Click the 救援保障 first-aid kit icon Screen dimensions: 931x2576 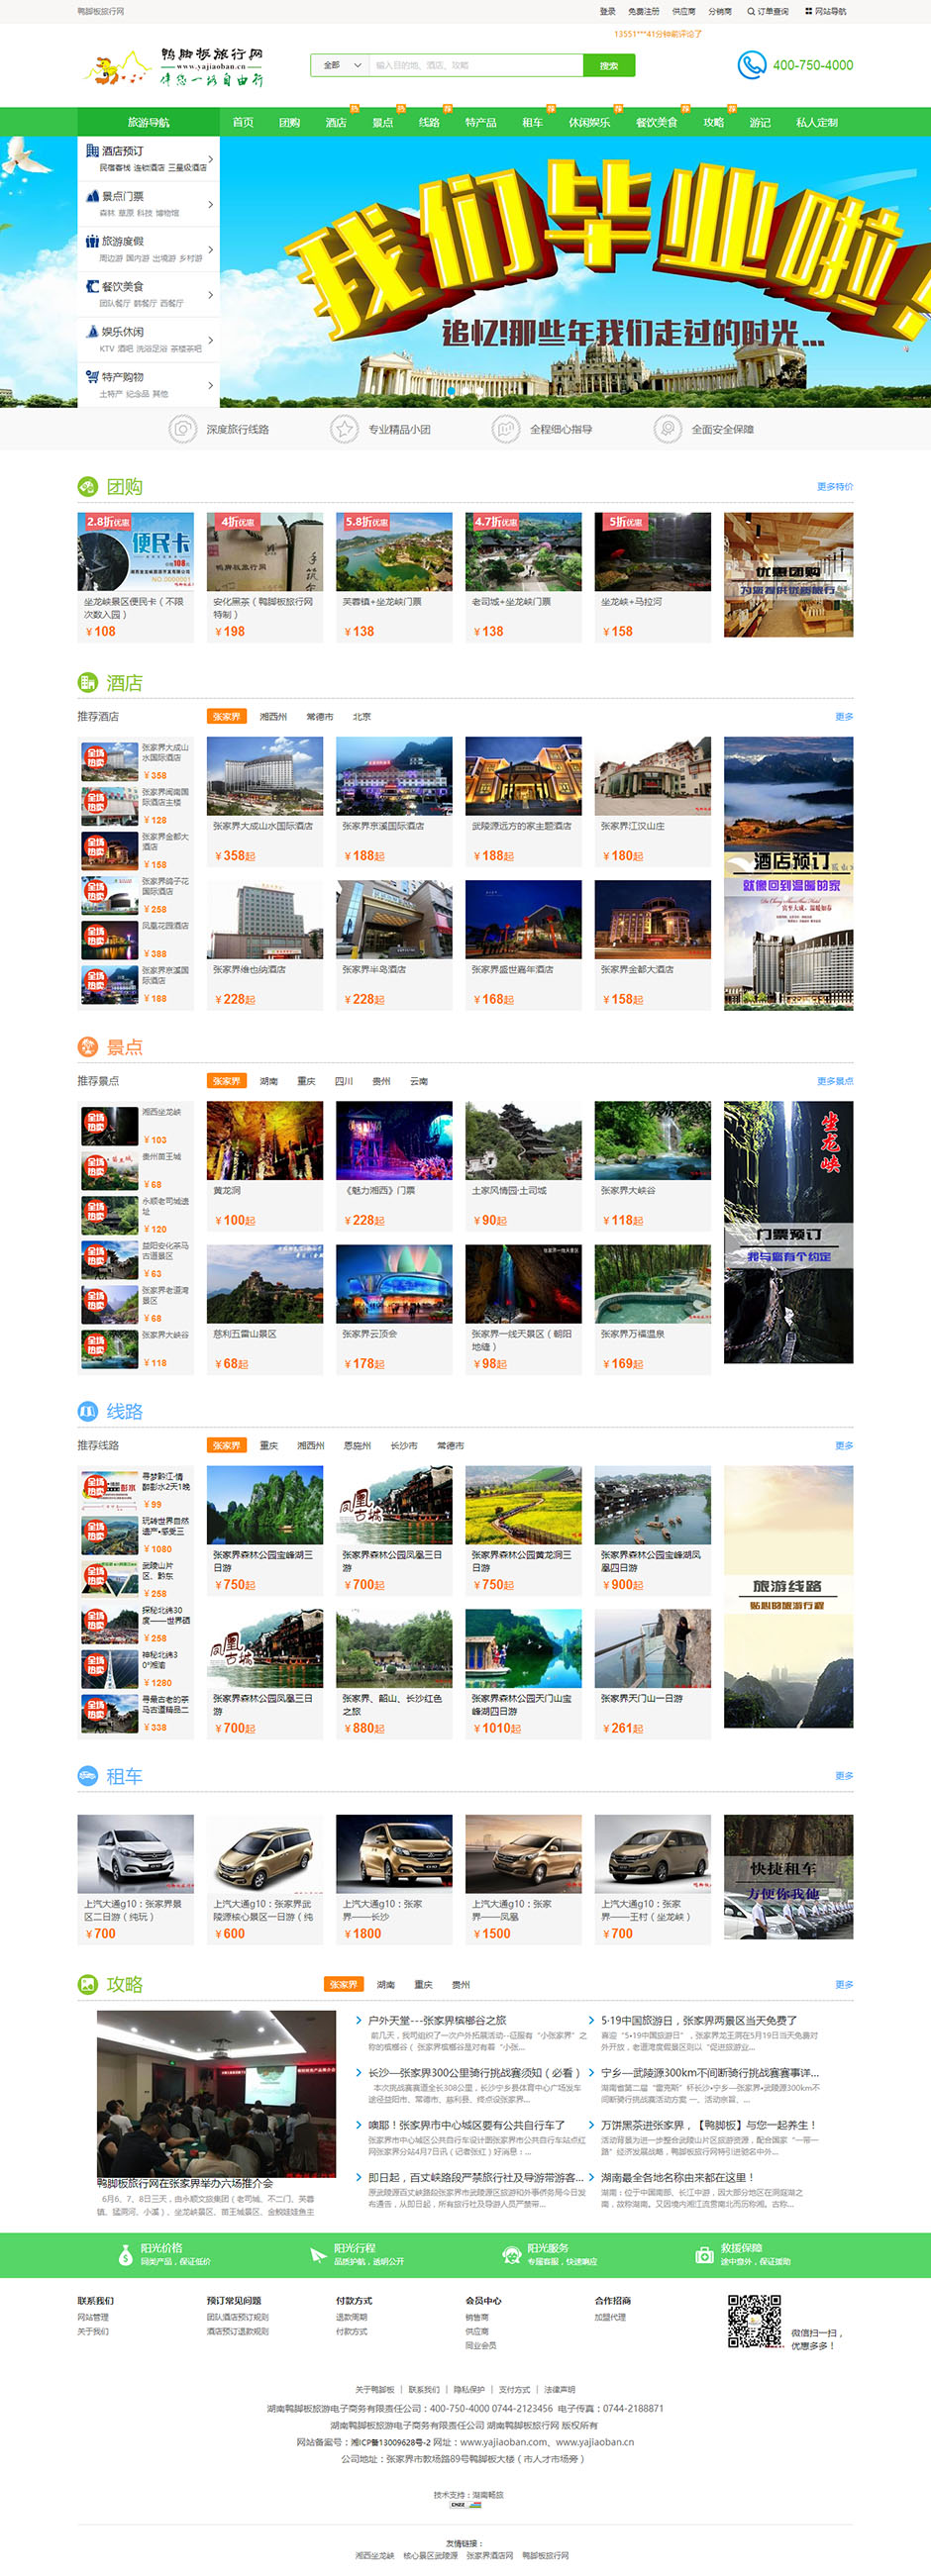[704, 2255]
